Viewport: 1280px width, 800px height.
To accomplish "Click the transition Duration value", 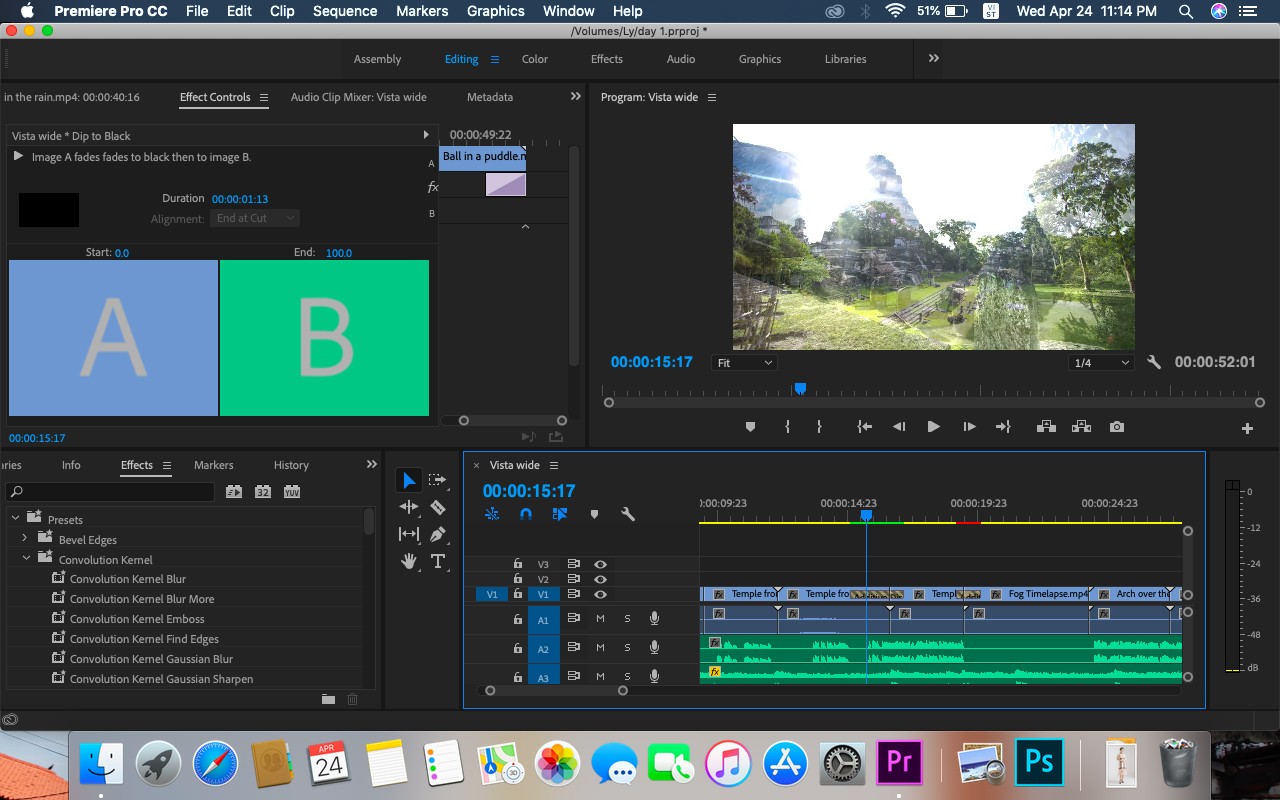I will pyautogui.click(x=240, y=199).
